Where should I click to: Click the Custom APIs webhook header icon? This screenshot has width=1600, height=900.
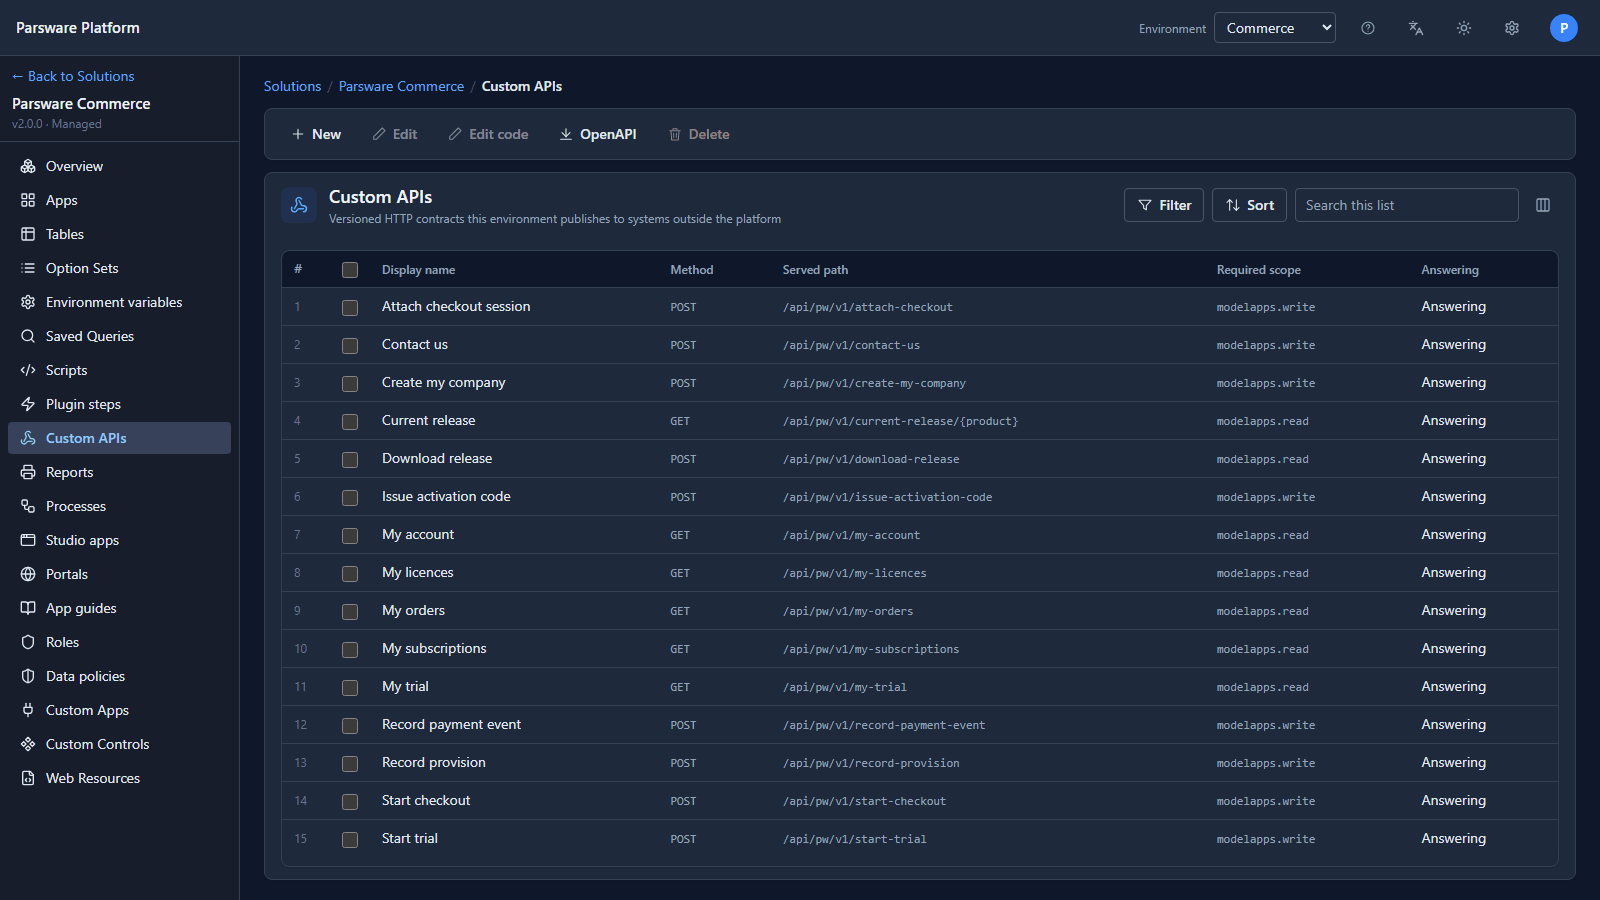[299, 205]
